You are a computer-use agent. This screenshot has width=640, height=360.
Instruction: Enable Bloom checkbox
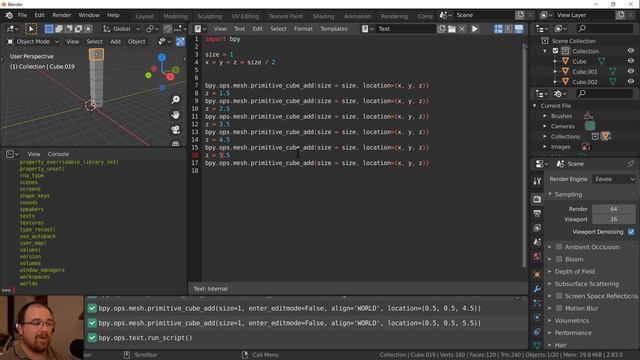point(559,259)
